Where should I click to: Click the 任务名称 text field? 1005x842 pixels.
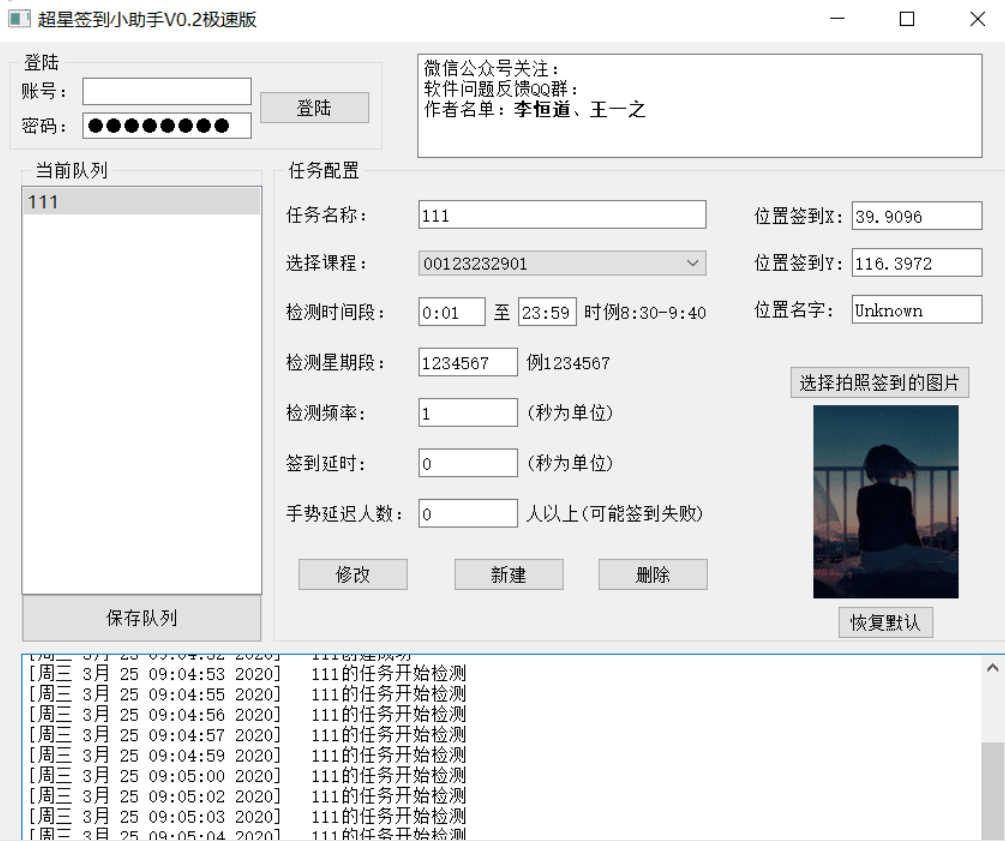(x=562, y=215)
